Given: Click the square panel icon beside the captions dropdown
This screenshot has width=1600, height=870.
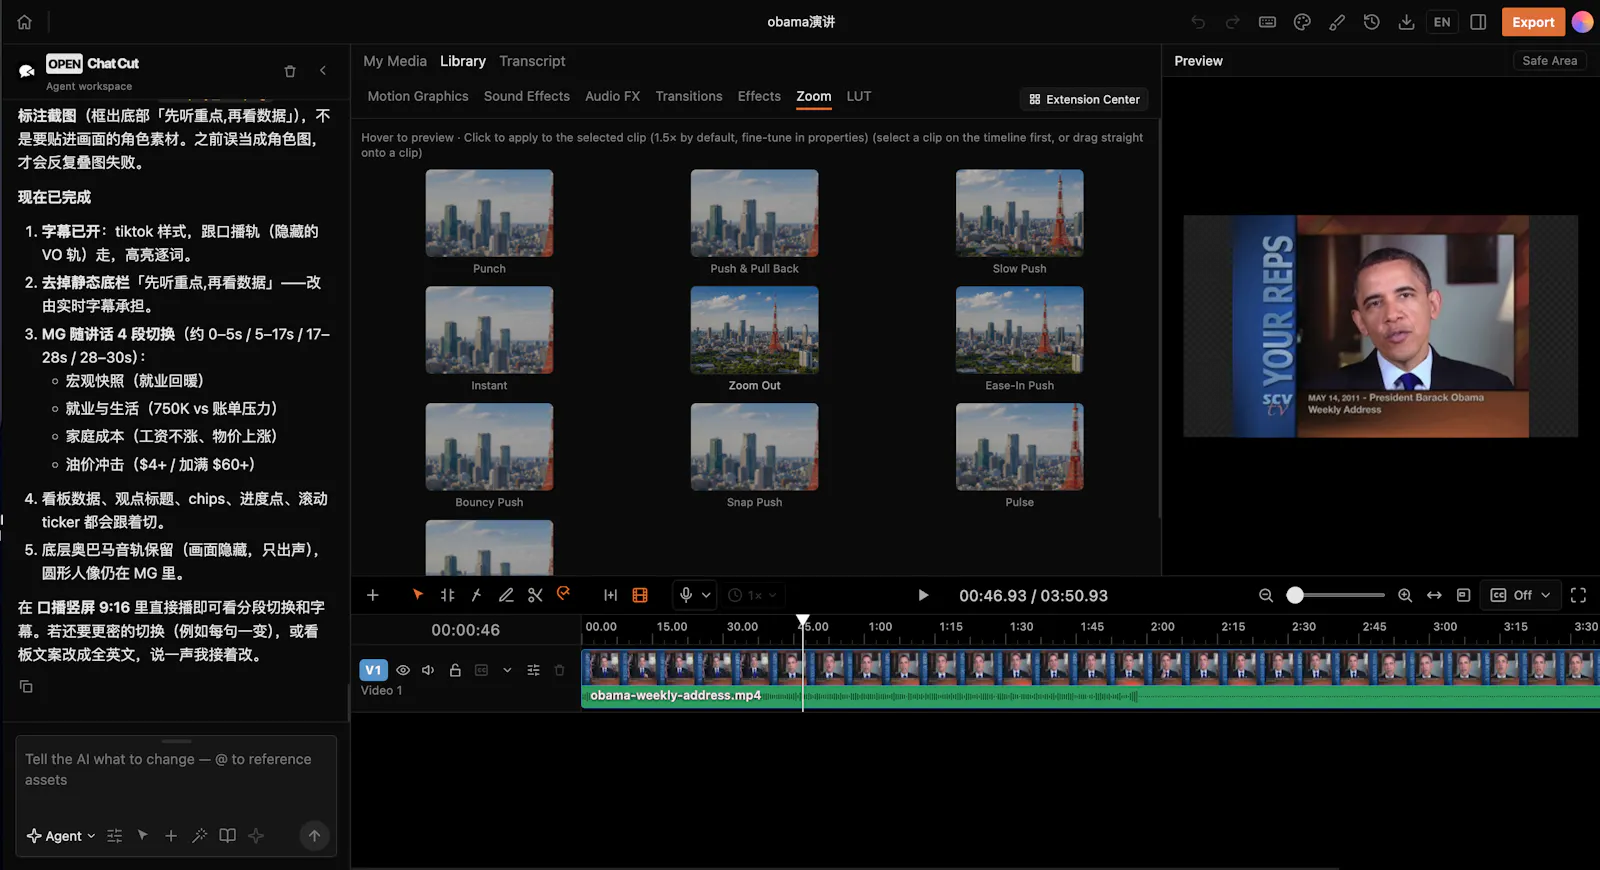Looking at the screenshot, I should coord(1463,595).
